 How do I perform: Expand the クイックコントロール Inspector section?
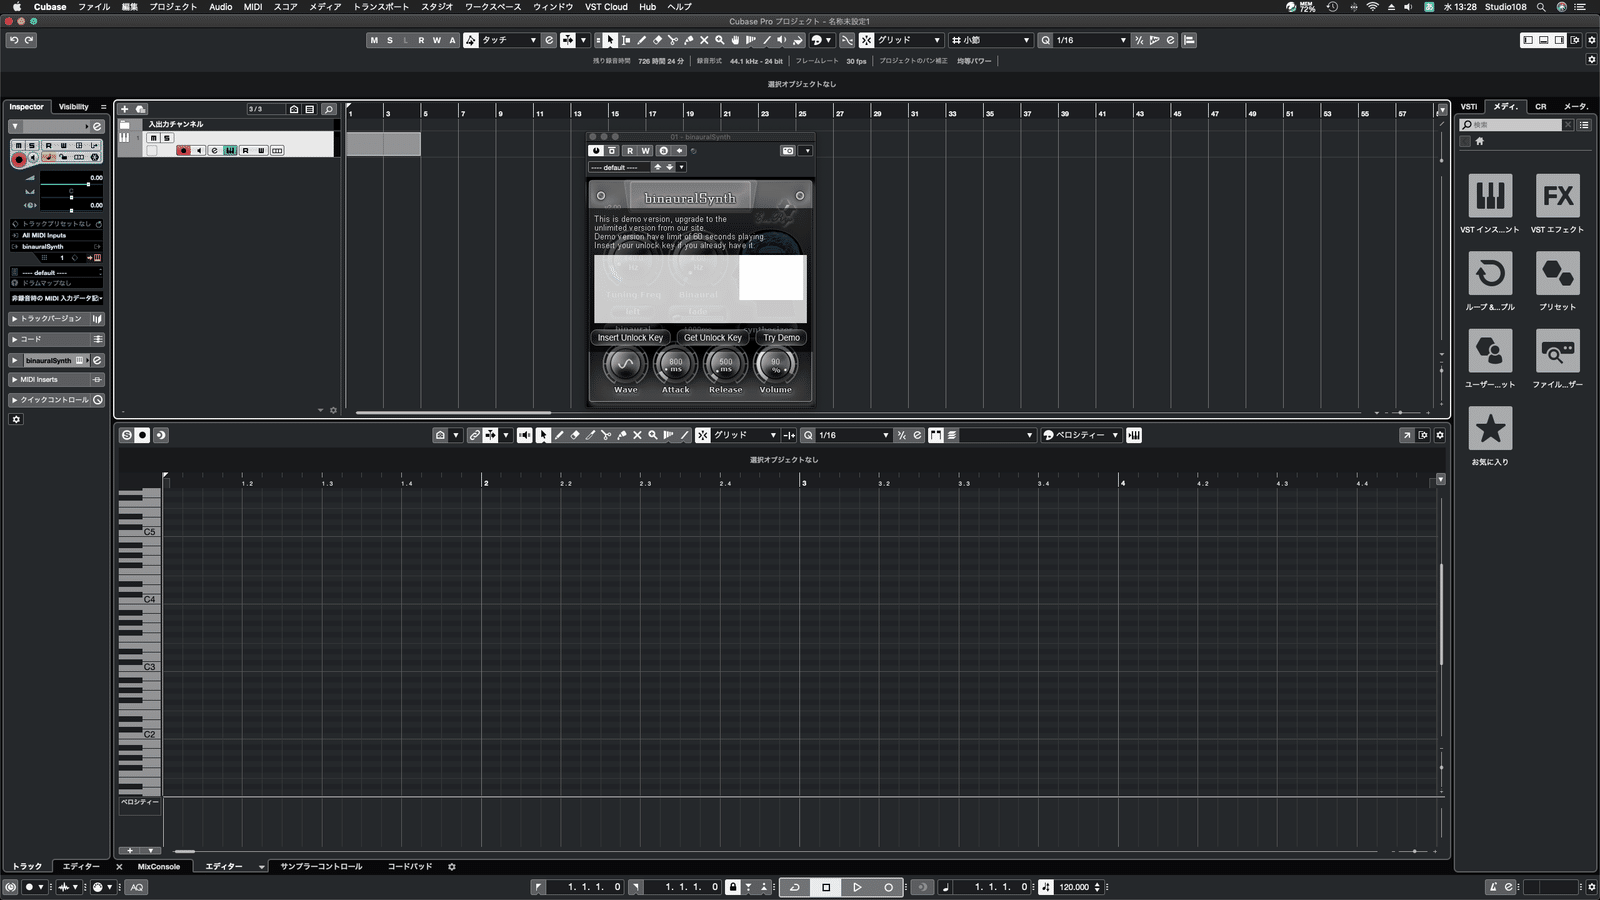57,400
